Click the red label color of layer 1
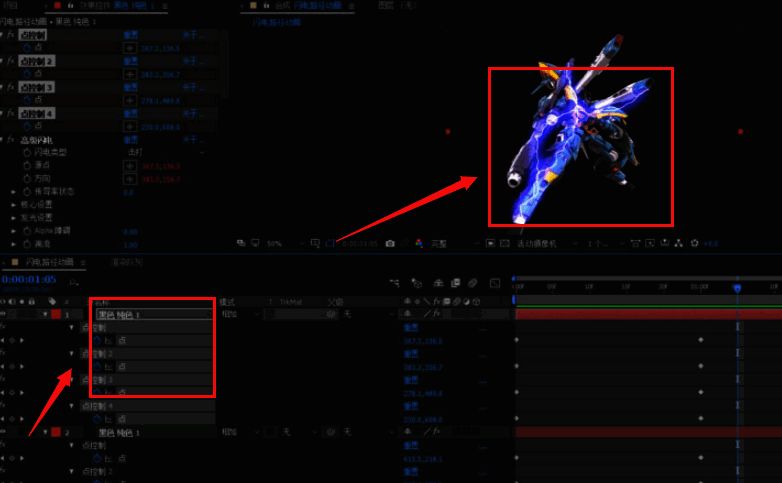 (x=56, y=314)
